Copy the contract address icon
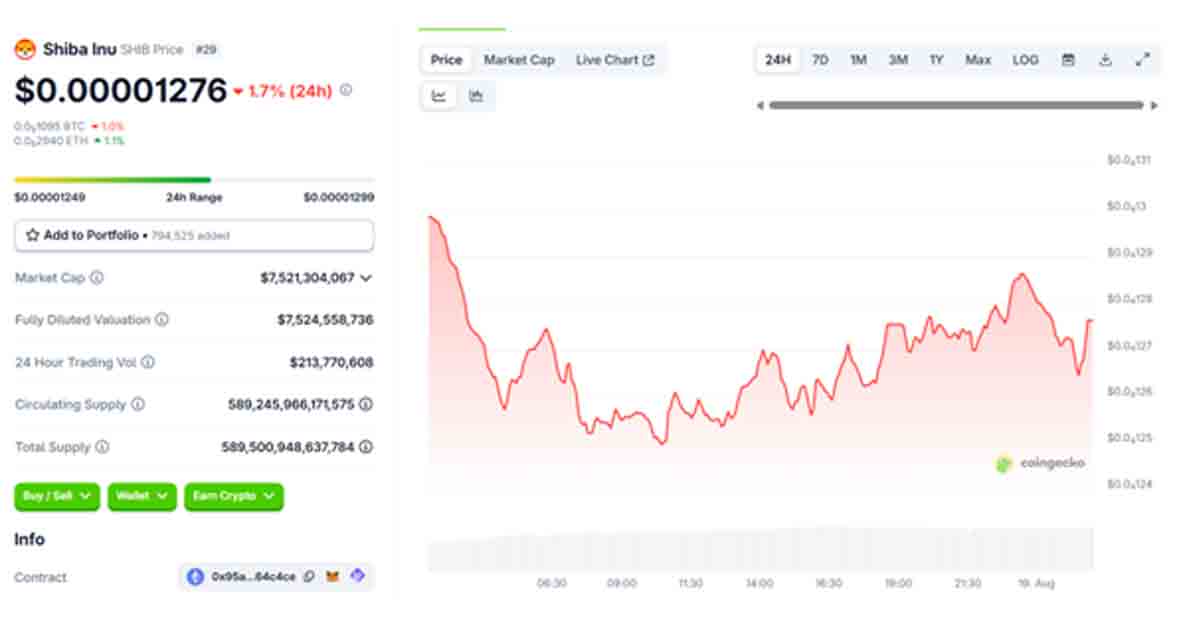 tap(309, 577)
